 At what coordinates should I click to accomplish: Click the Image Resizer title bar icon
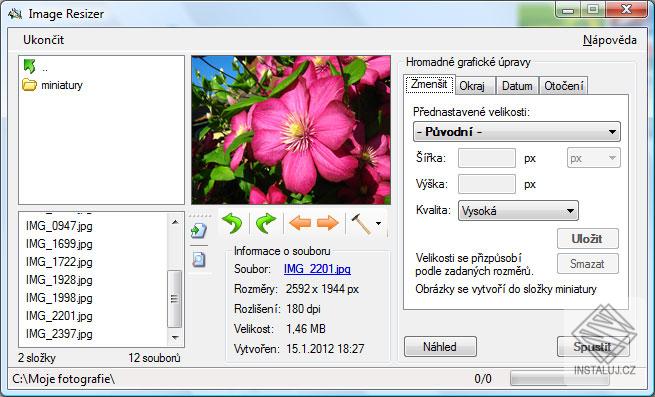click(x=15, y=14)
